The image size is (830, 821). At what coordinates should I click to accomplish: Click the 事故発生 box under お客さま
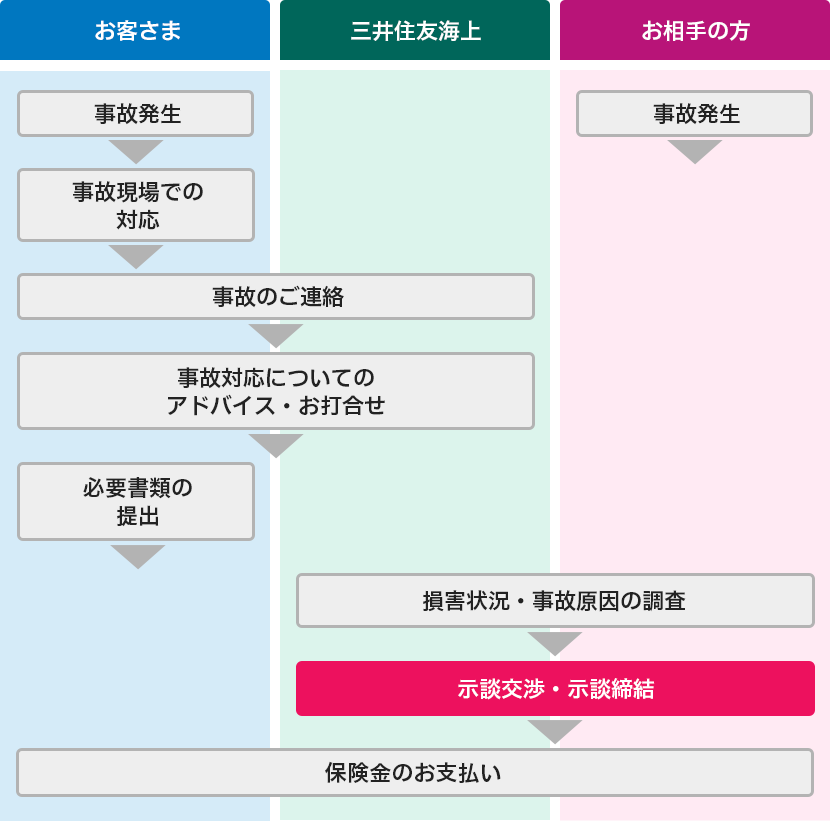136,114
